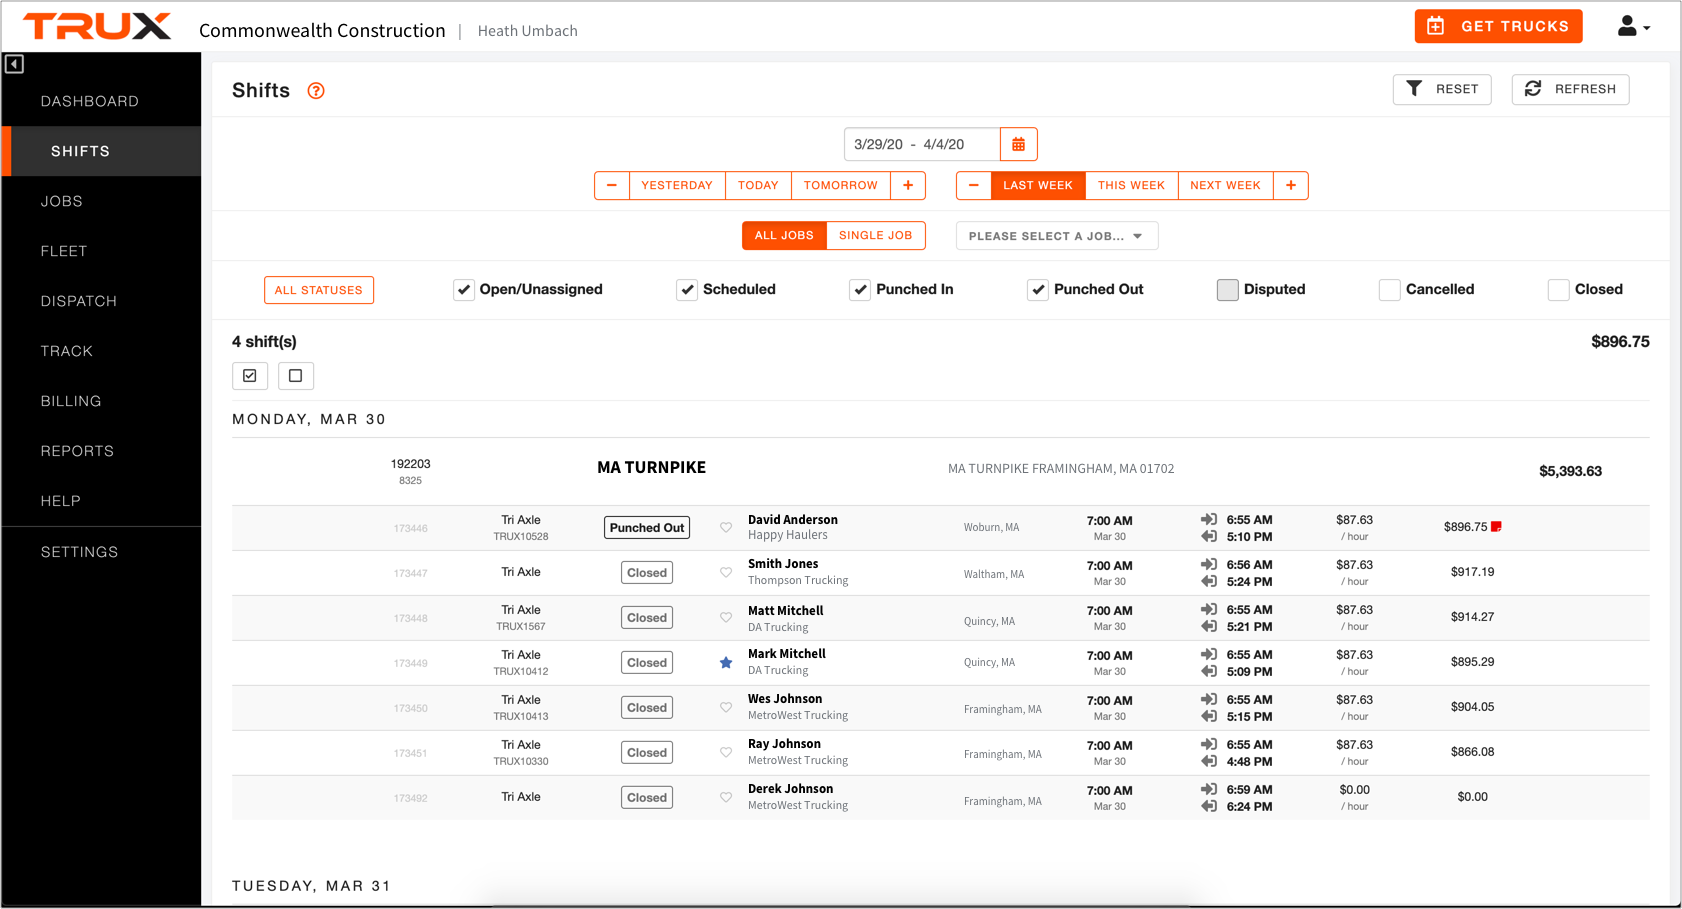Click Mark Mitchell's blue favorite star
Viewport: 1682px width, 909px height.
point(726,663)
